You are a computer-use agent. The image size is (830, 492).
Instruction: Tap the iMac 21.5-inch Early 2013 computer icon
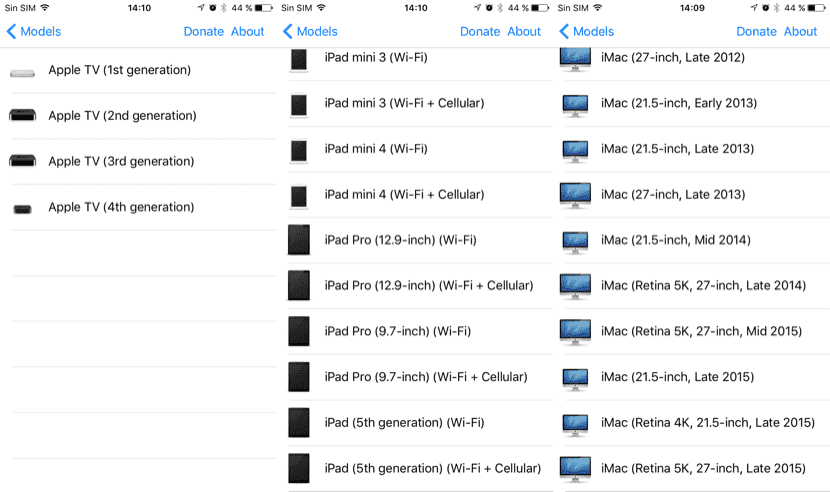tap(575, 105)
